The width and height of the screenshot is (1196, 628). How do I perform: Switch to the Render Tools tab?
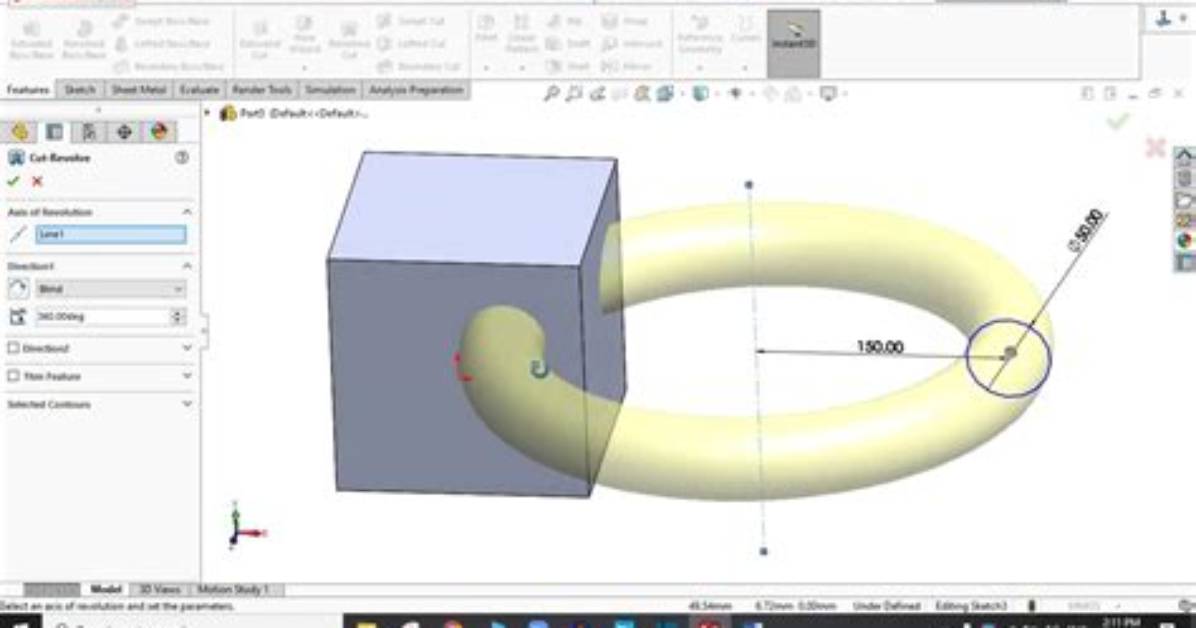[x=262, y=90]
